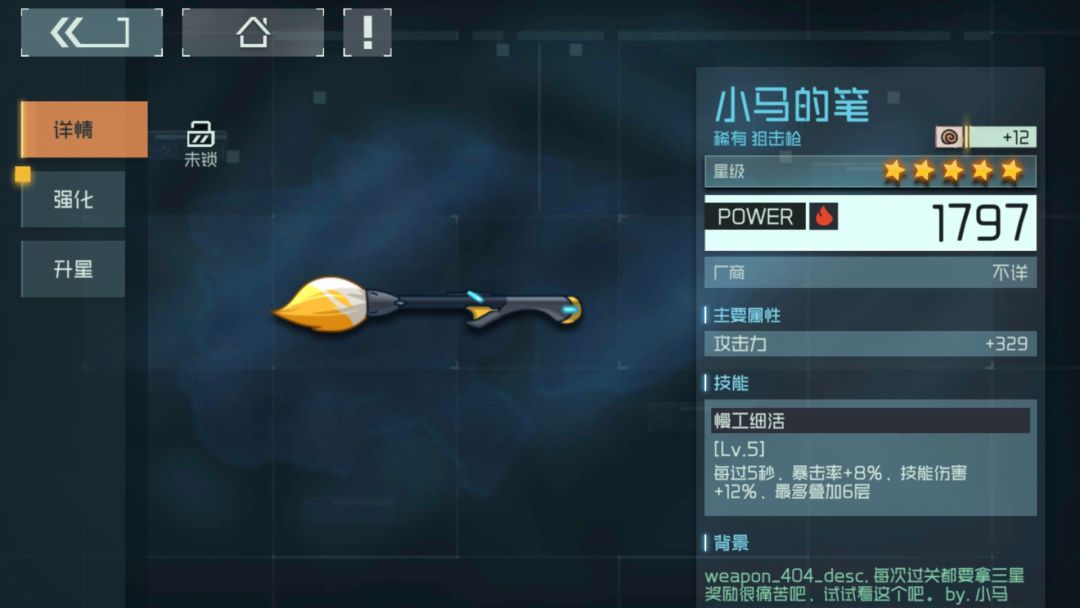Open the 升星 star upgrade tab
The height and width of the screenshot is (608, 1080).
click(x=73, y=269)
